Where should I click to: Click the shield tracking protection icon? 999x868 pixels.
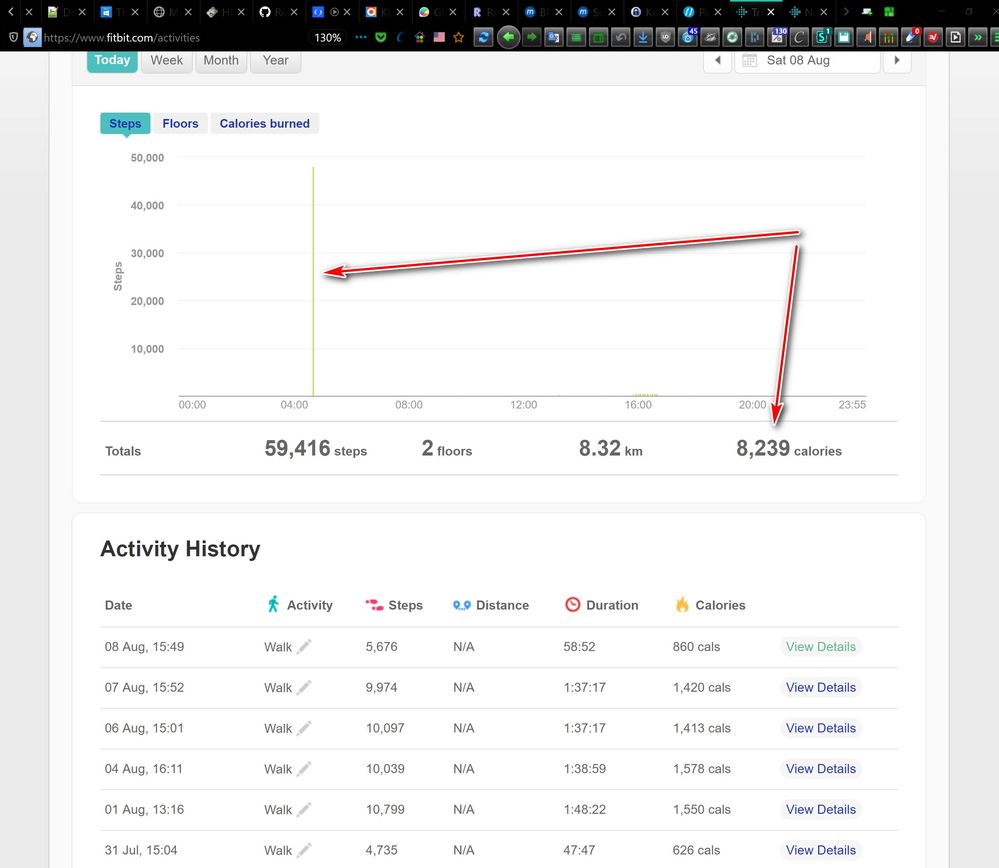click(13, 38)
